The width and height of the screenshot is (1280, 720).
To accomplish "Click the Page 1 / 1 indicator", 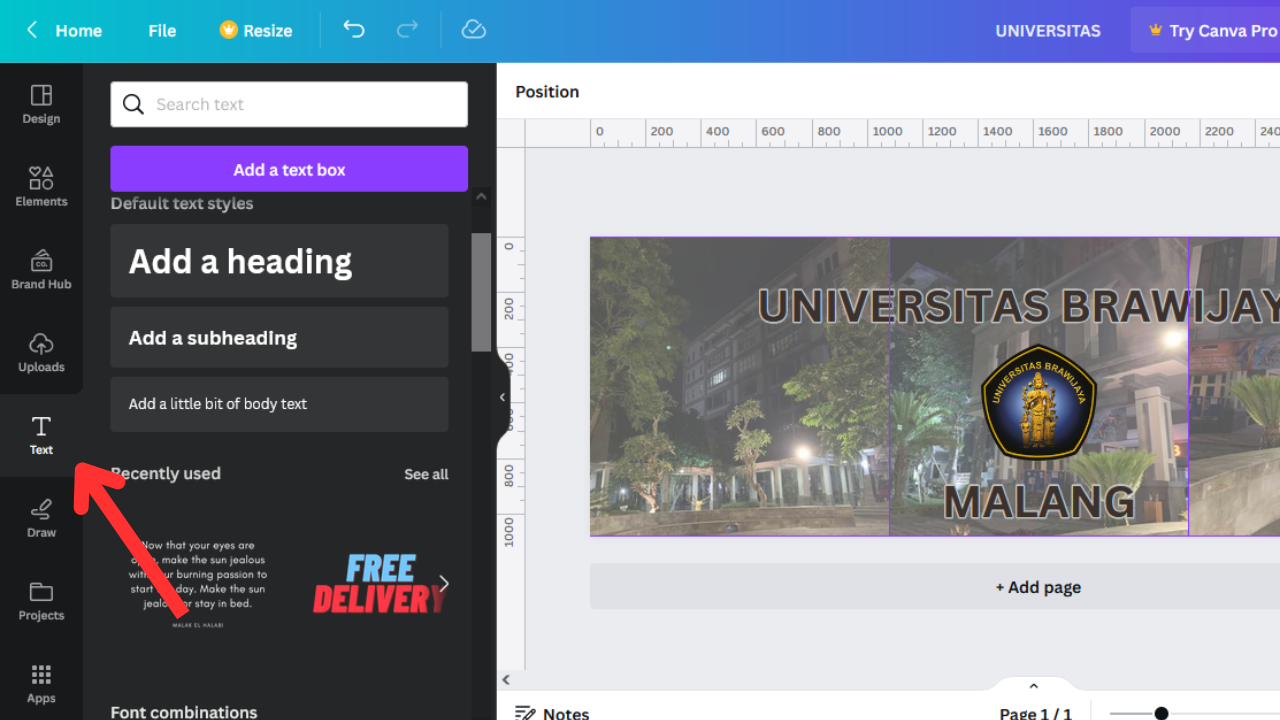I will (x=1036, y=713).
